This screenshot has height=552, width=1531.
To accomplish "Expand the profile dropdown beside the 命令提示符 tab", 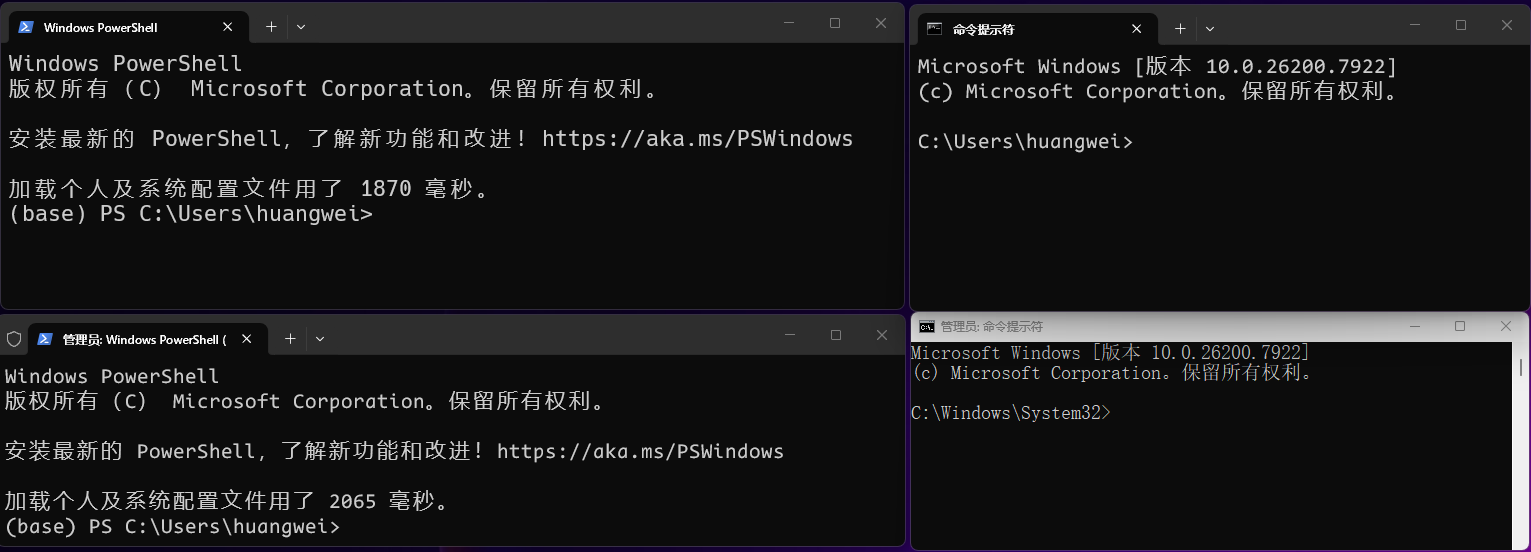I will click(1210, 29).
